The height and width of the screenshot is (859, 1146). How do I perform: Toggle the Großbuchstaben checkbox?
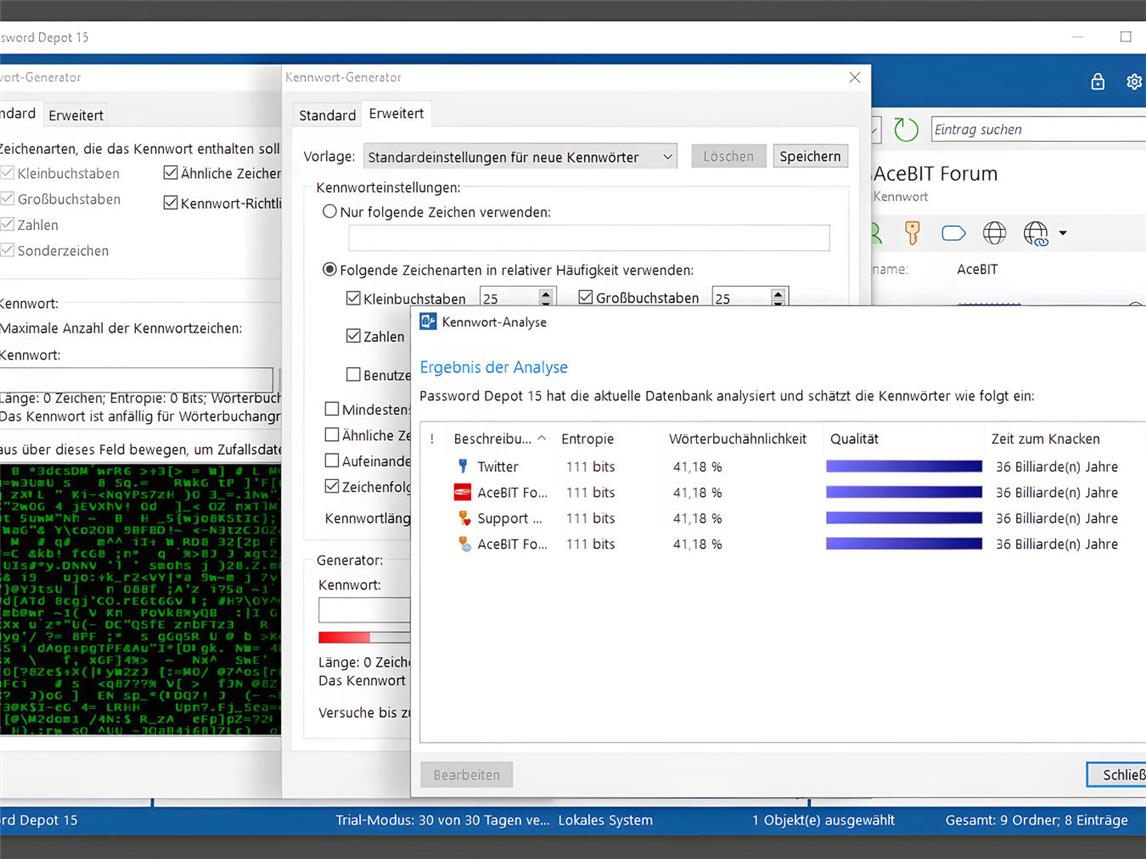(x=586, y=298)
